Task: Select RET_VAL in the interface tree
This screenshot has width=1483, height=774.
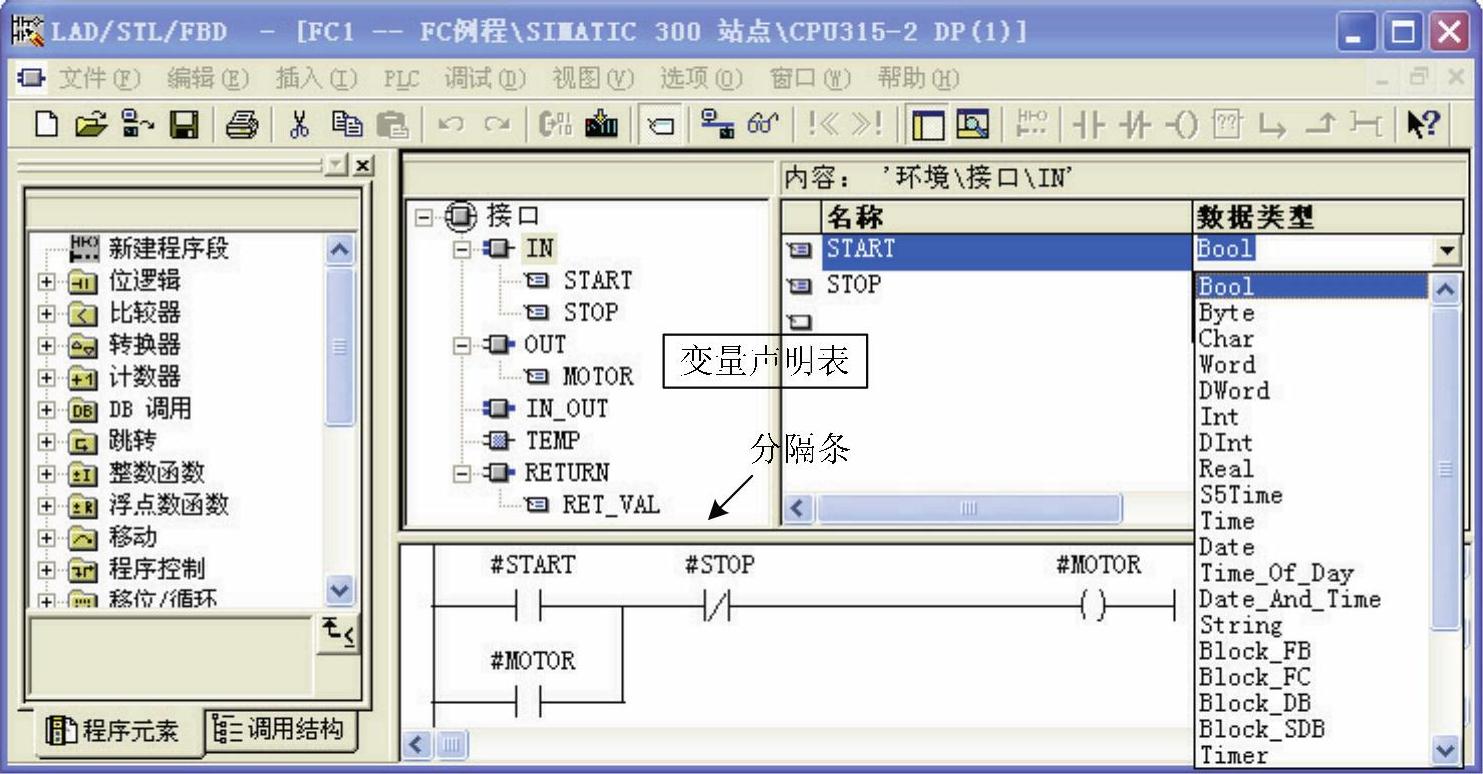Action: pyautogui.click(x=611, y=504)
